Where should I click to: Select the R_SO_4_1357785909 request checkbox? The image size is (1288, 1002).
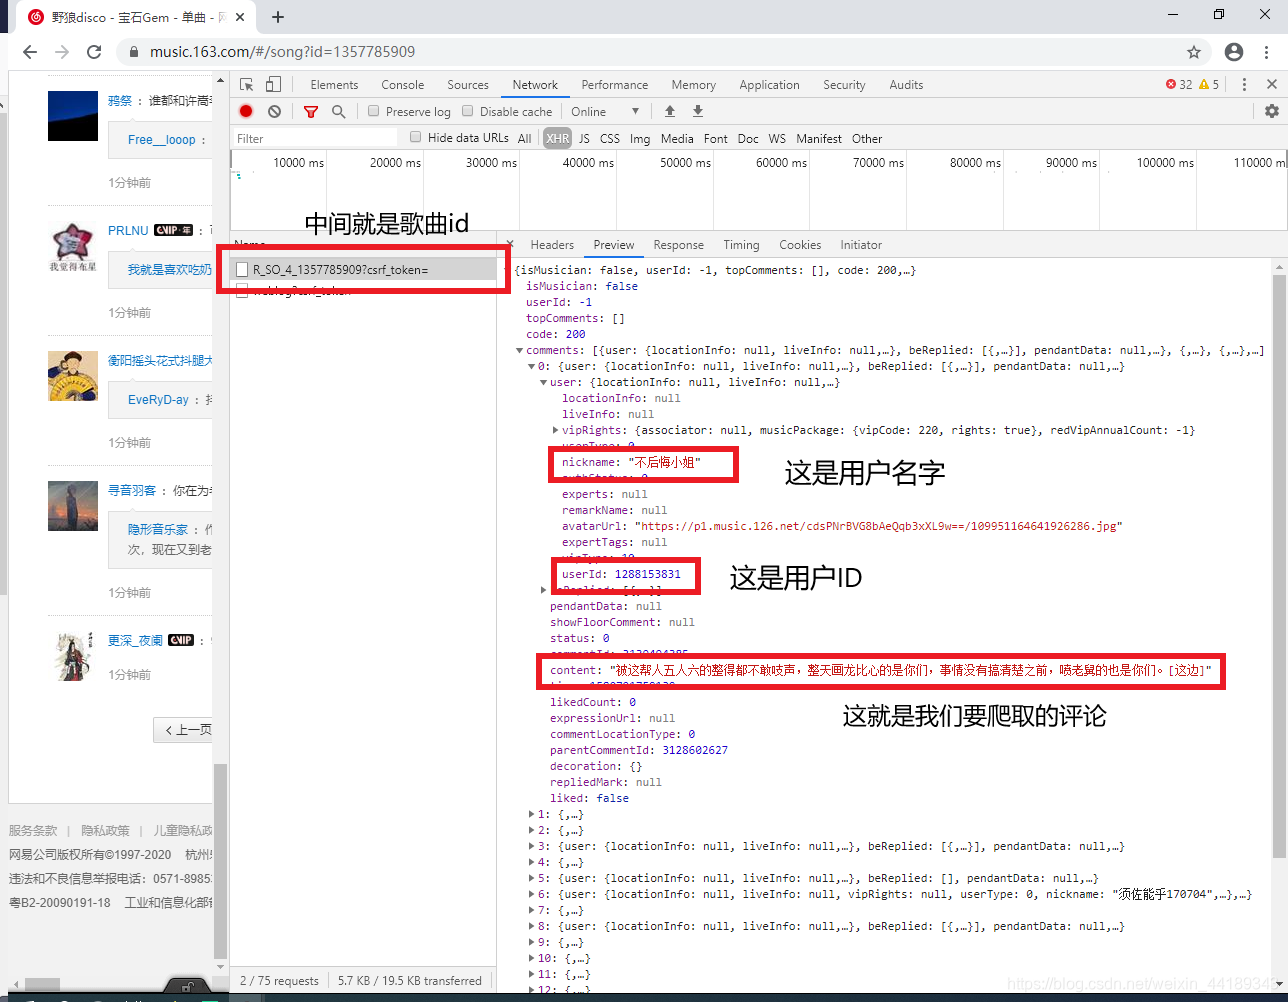point(242,270)
